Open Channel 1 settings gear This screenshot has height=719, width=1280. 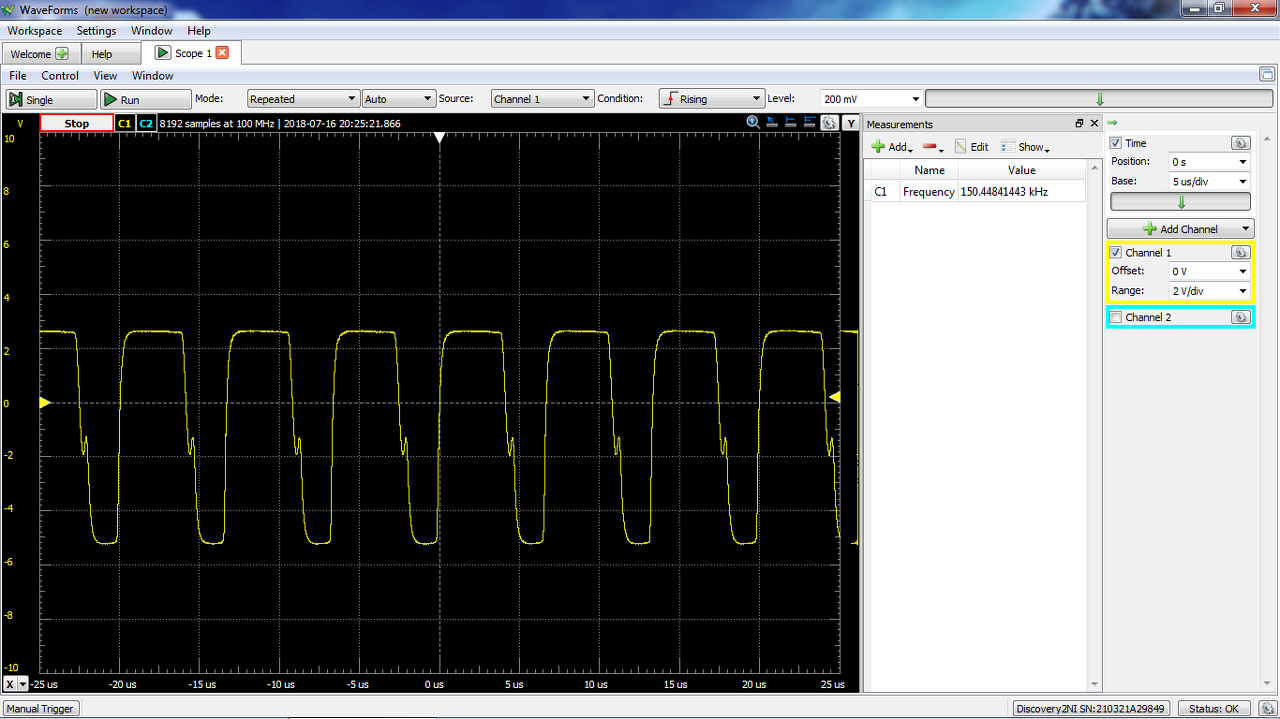pyautogui.click(x=1240, y=253)
